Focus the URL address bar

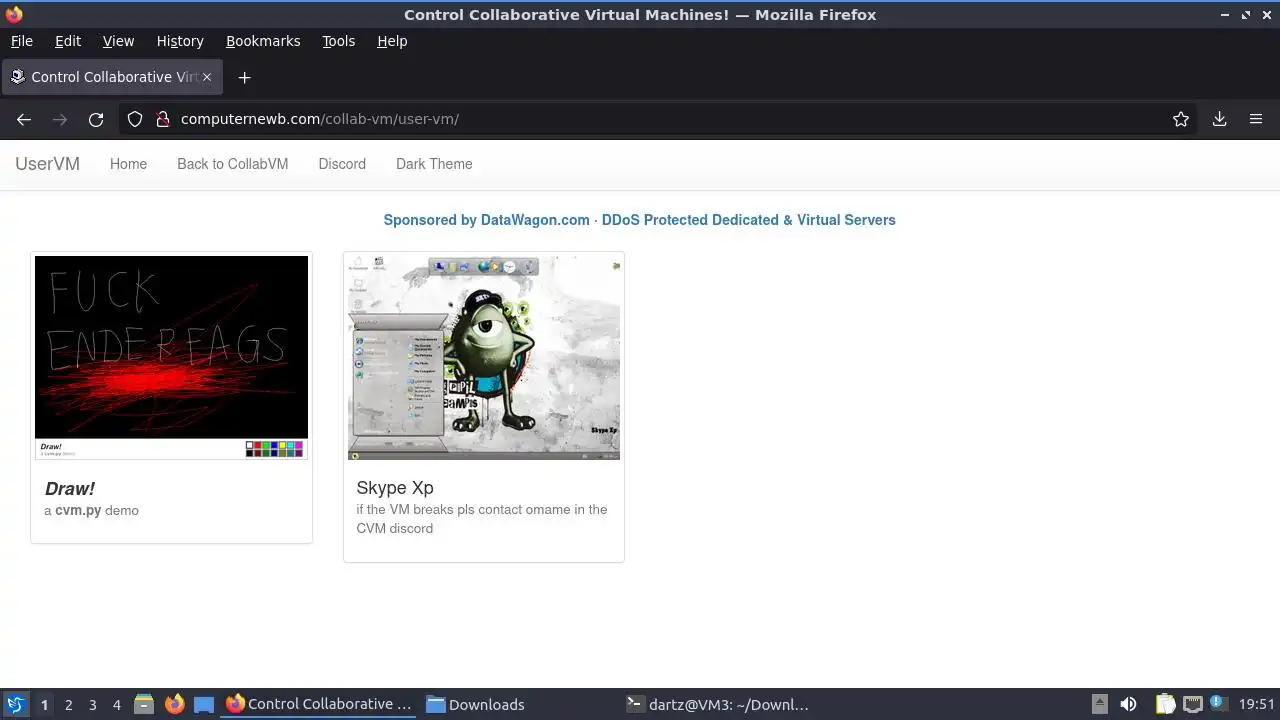click(660, 119)
